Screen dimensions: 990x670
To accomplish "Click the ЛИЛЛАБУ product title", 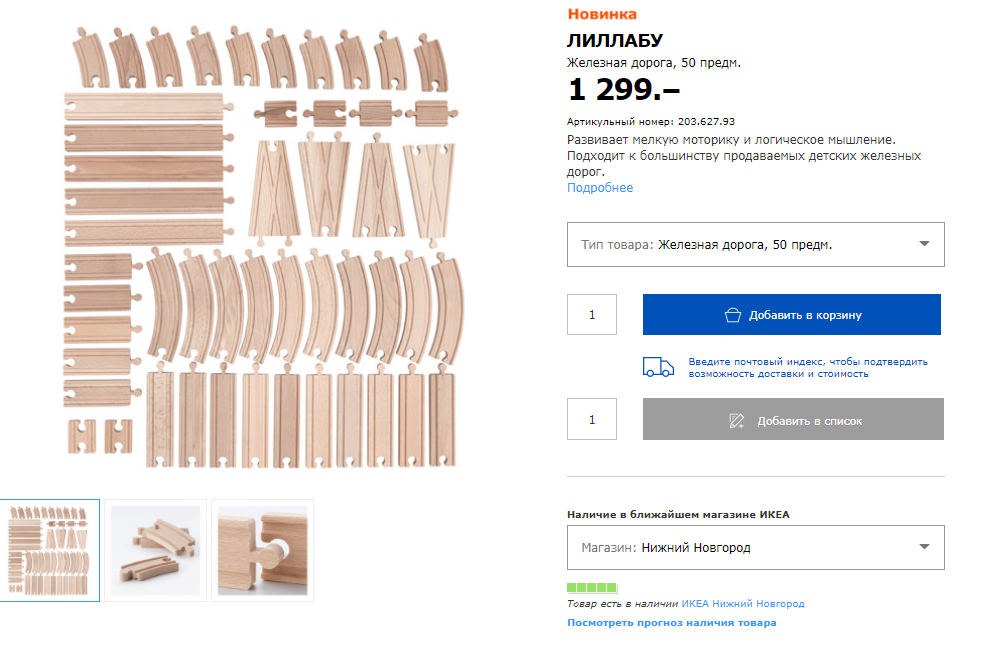I will coord(614,40).
